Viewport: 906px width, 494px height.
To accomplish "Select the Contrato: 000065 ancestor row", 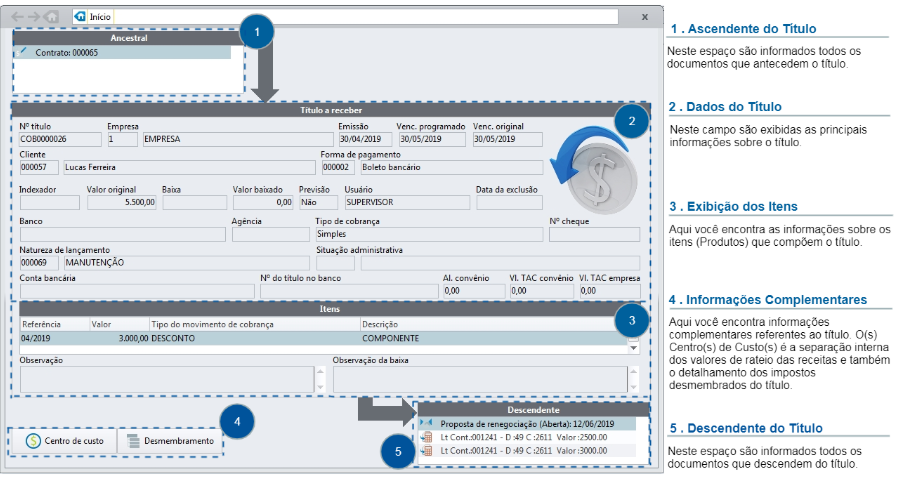I will coord(122,53).
